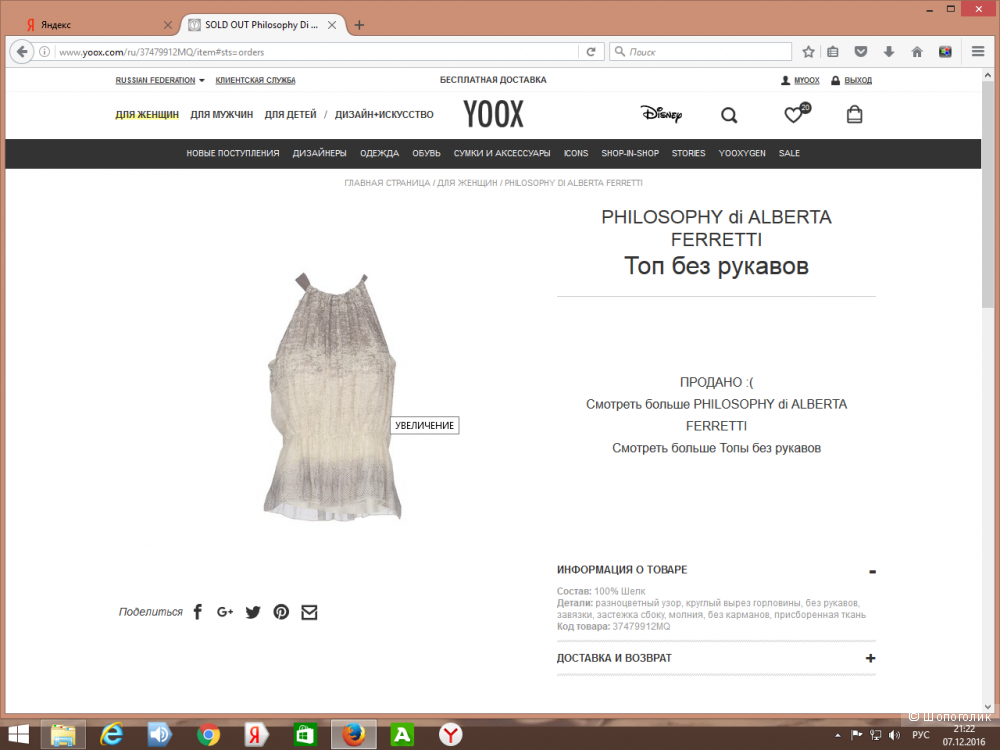Image resolution: width=1000 pixels, height=750 pixels.
Task: Switch to the ДЛЯ МУЖЧИН section
Action: coord(221,114)
